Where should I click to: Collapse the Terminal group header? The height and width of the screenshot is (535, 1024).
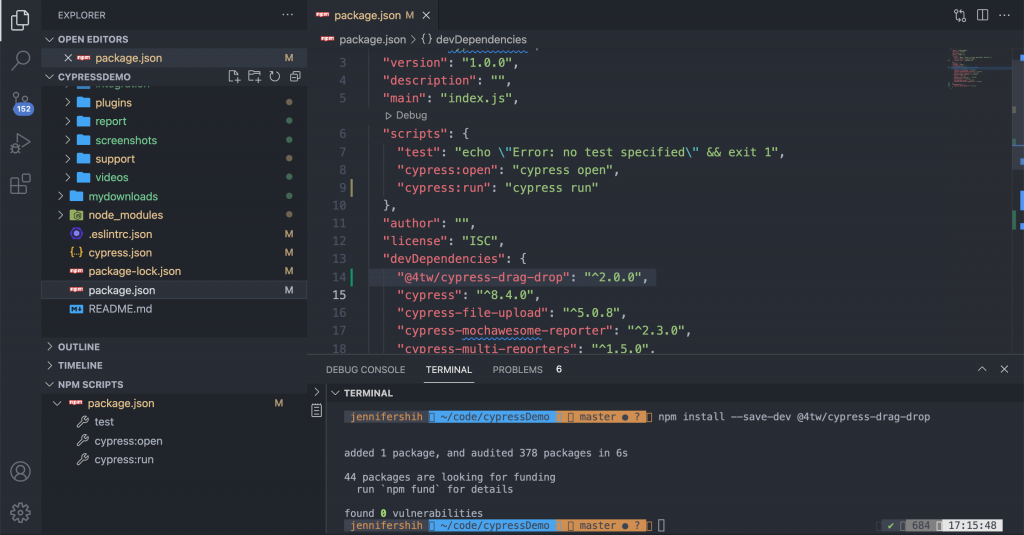(x=335, y=393)
